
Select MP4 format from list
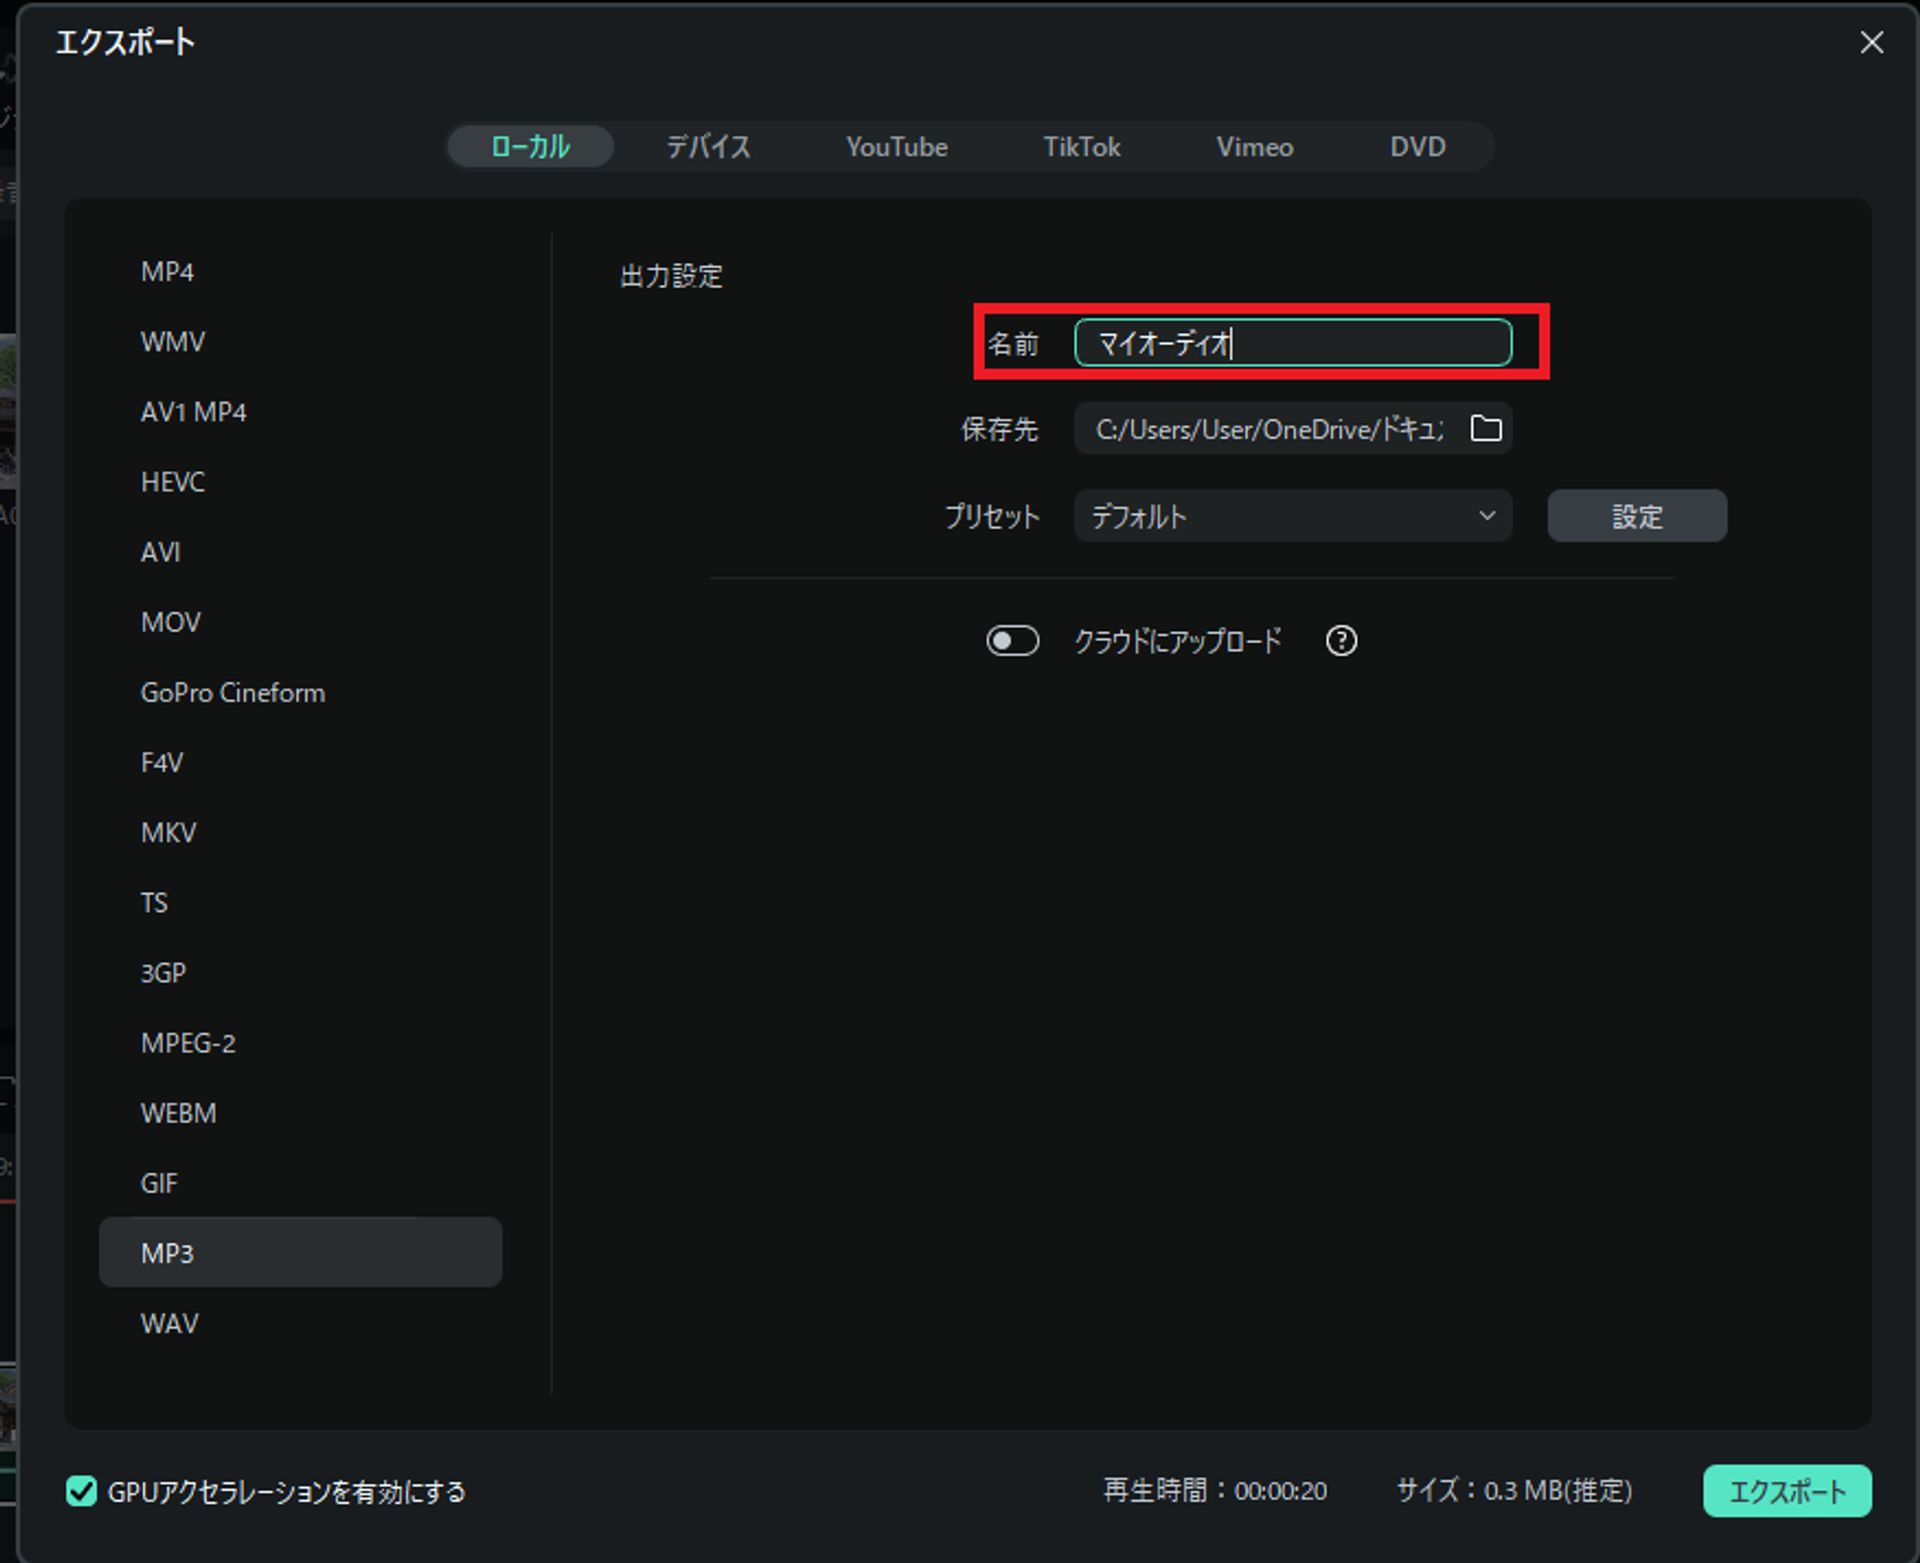(x=167, y=272)
